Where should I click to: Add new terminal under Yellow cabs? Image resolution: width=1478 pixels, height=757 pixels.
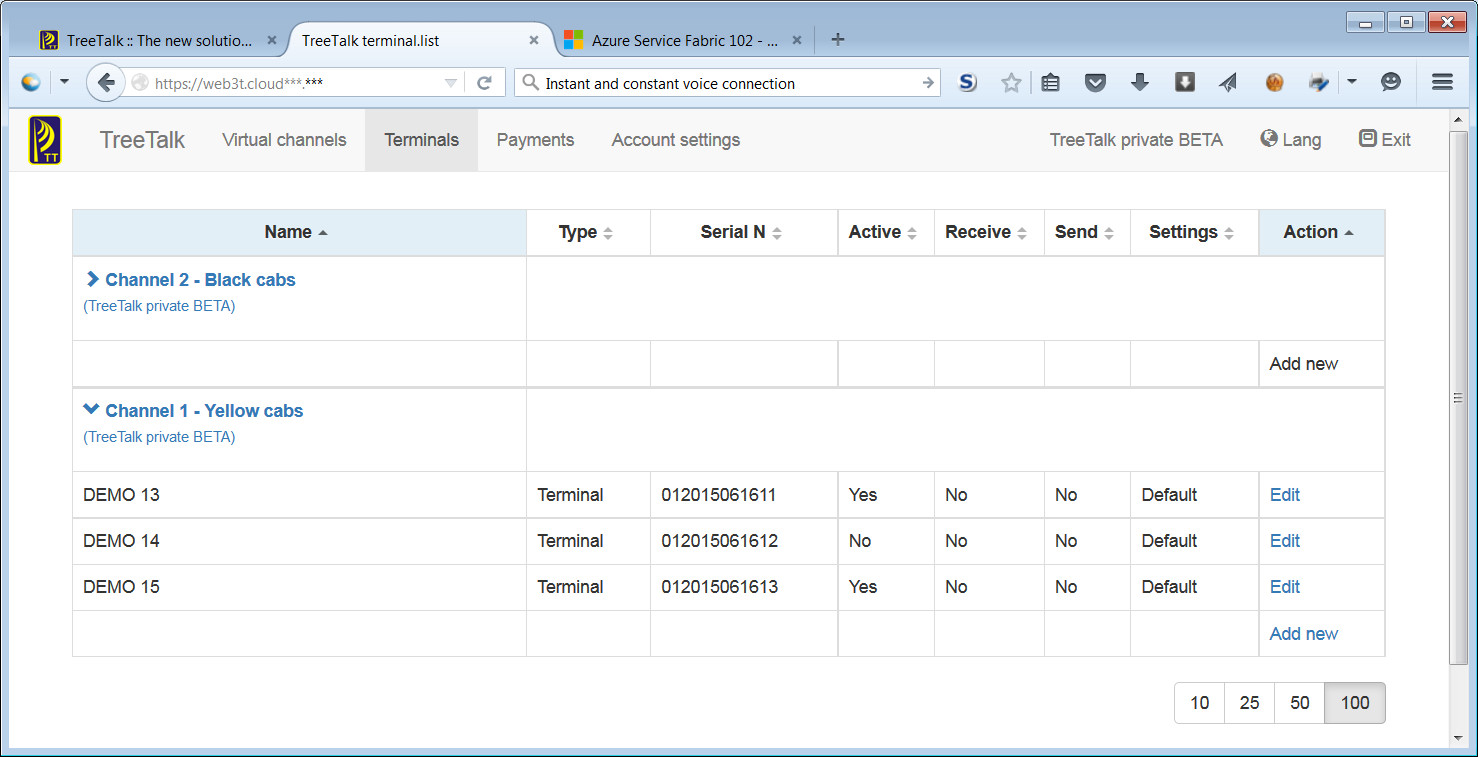tap(1304, 634)
